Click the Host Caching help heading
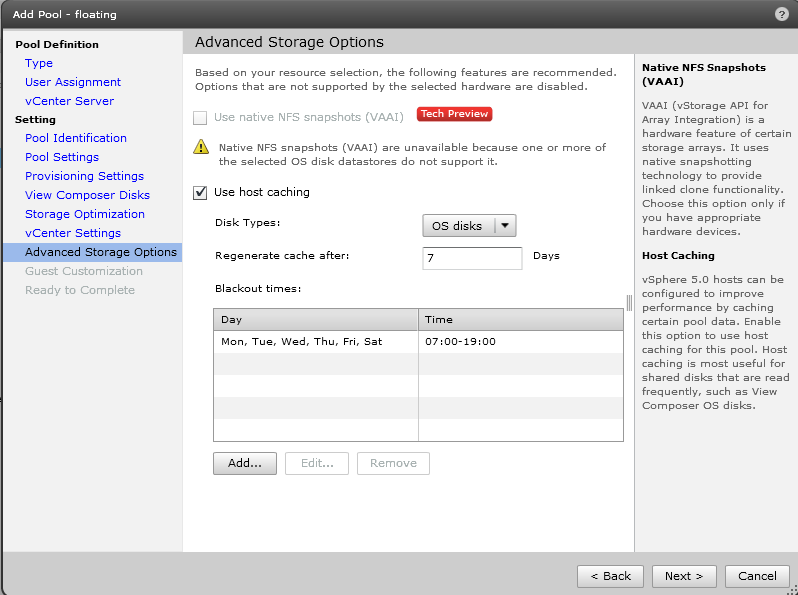This screenshot has width=798, height=595. [678, 256]
